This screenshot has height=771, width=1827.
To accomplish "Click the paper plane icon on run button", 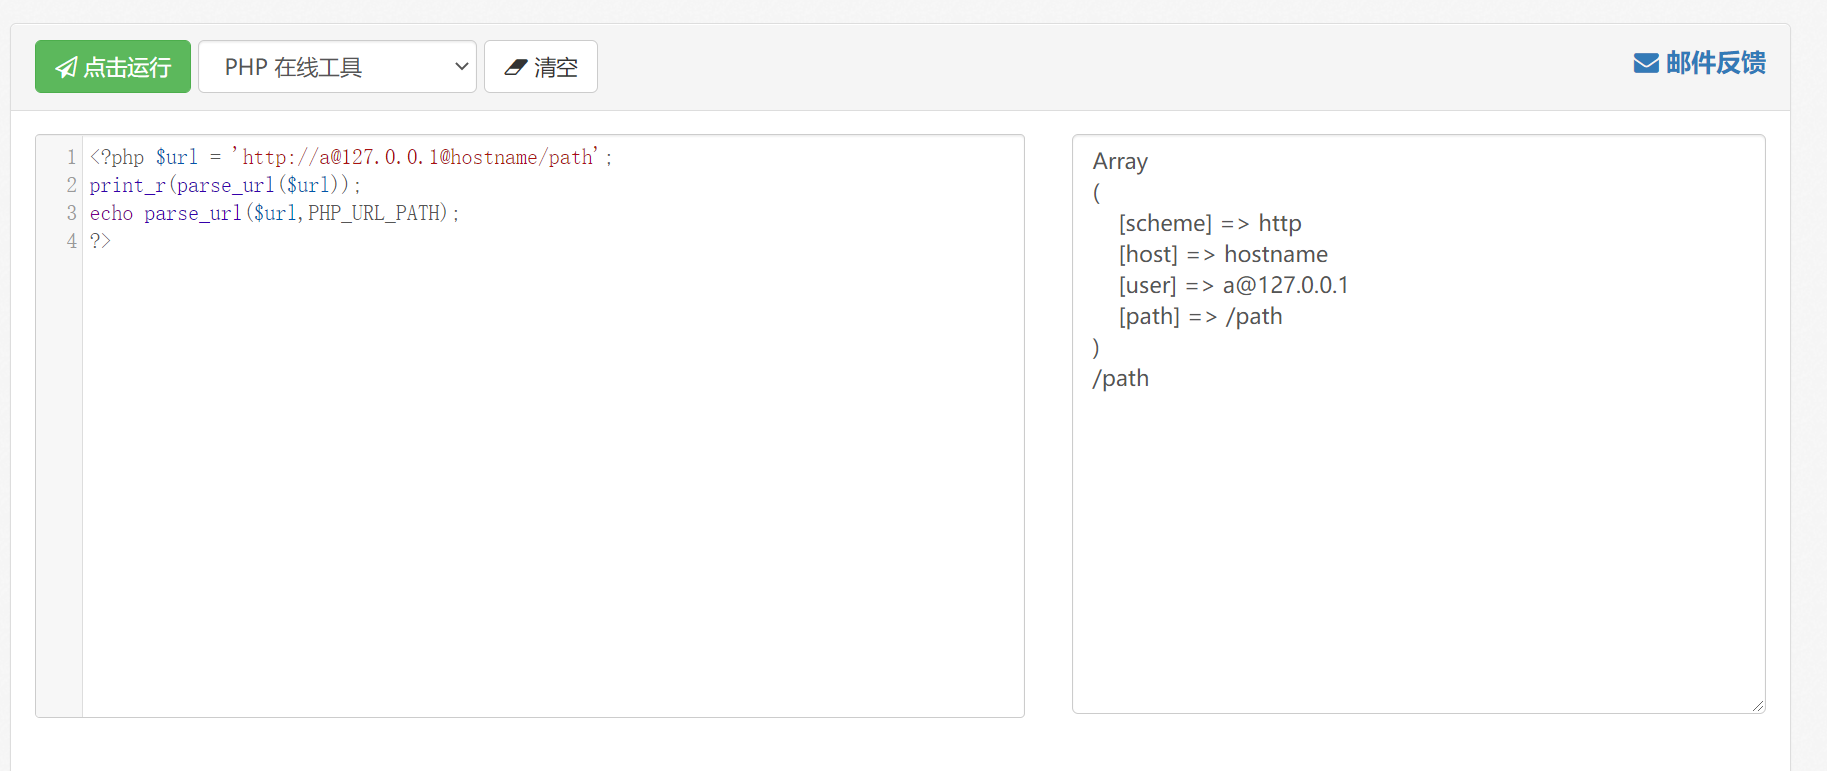I will tap(66, 67).
